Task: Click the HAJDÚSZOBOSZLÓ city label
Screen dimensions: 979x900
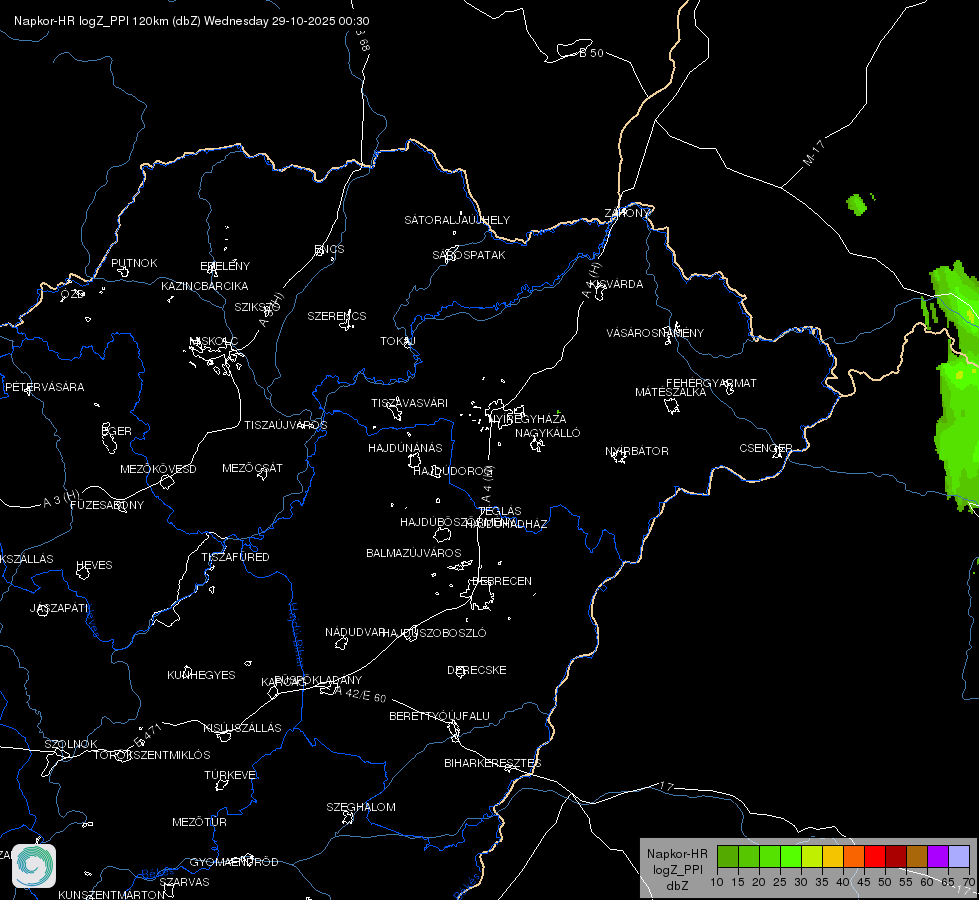Action: pos(434,633)
